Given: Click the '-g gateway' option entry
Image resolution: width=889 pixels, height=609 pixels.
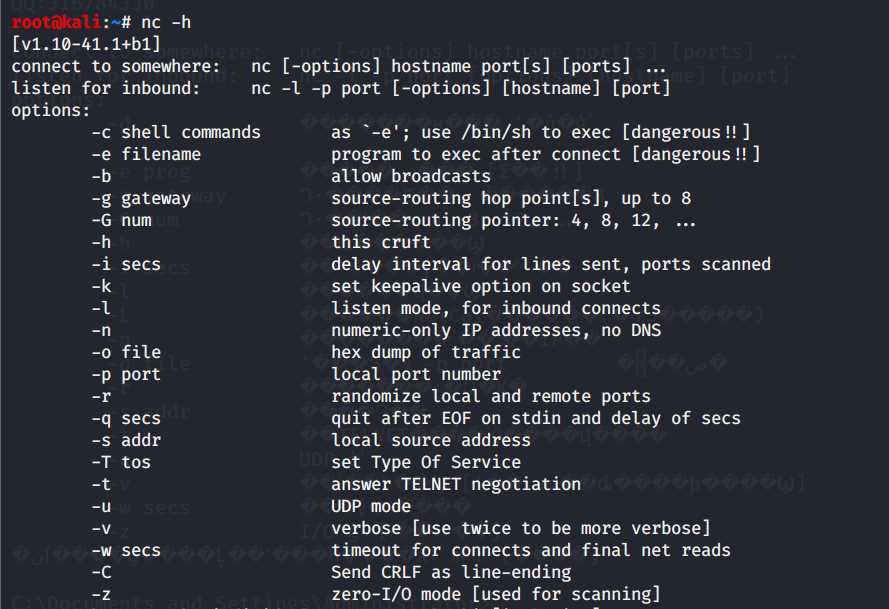Looking at the screenshot, I should click(141, 198).
